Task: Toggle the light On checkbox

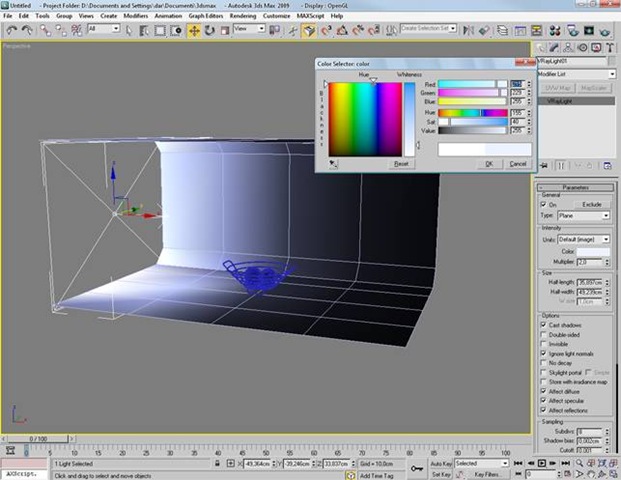Action: point(544,204)
